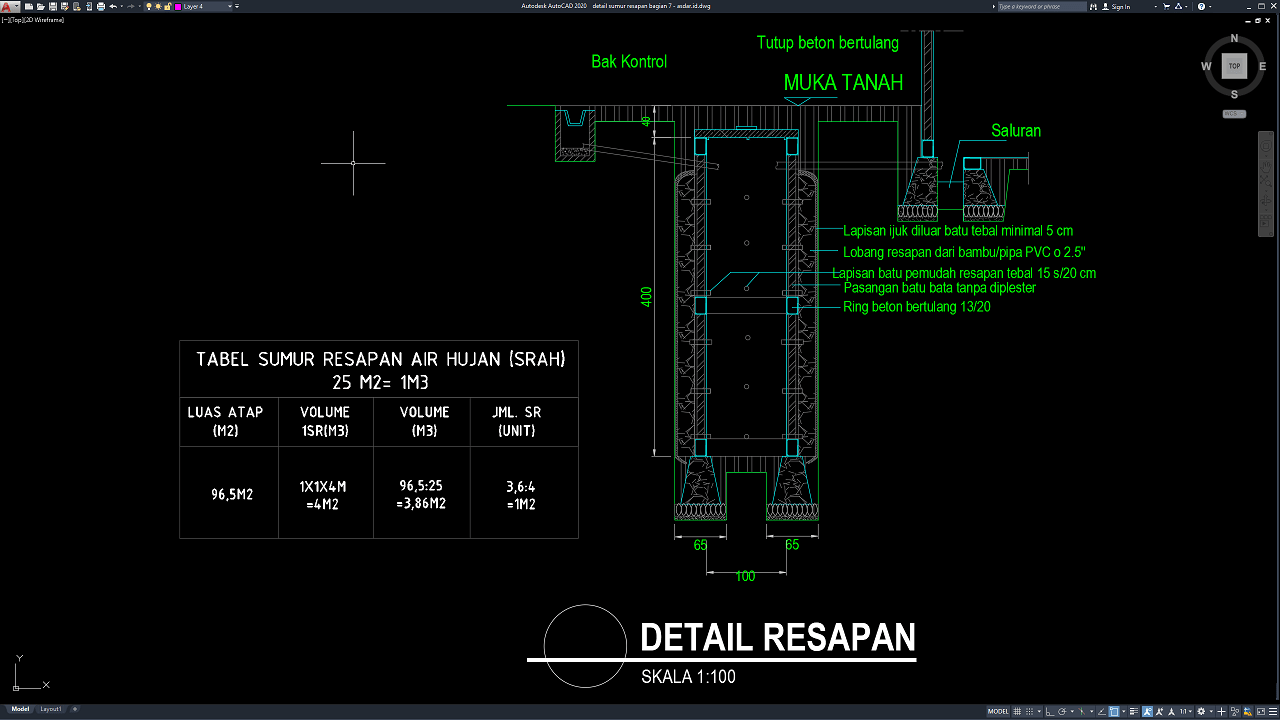Click the Plot printer icon

click(x=99, y=6)
